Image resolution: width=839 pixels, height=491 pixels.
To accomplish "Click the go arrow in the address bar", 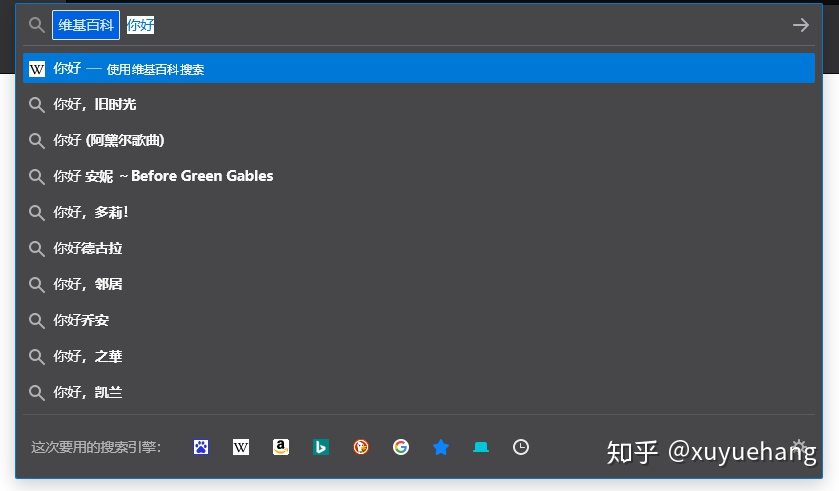I will click(x=800, y=25).
